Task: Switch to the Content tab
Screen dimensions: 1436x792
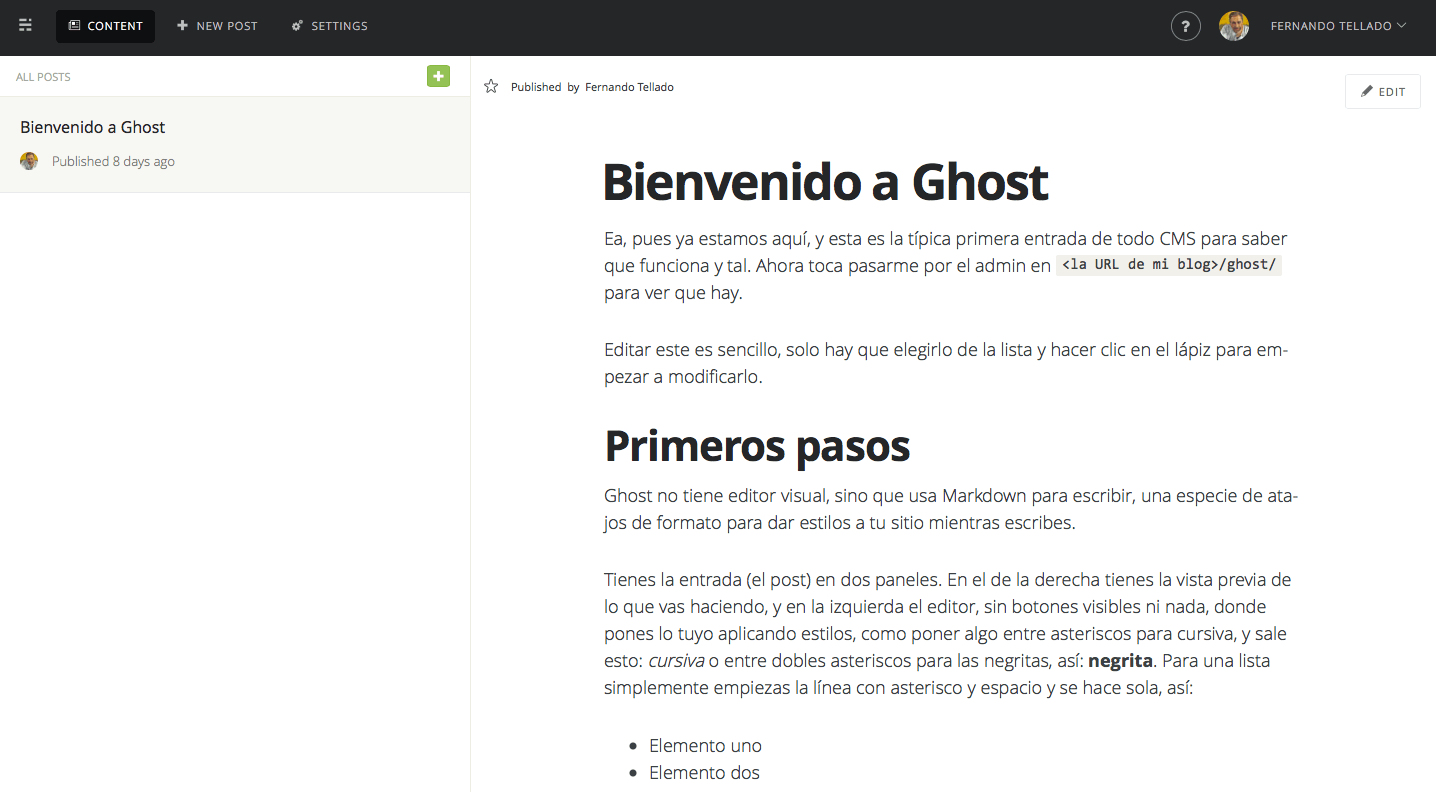Action: click(x=105, y=26)
